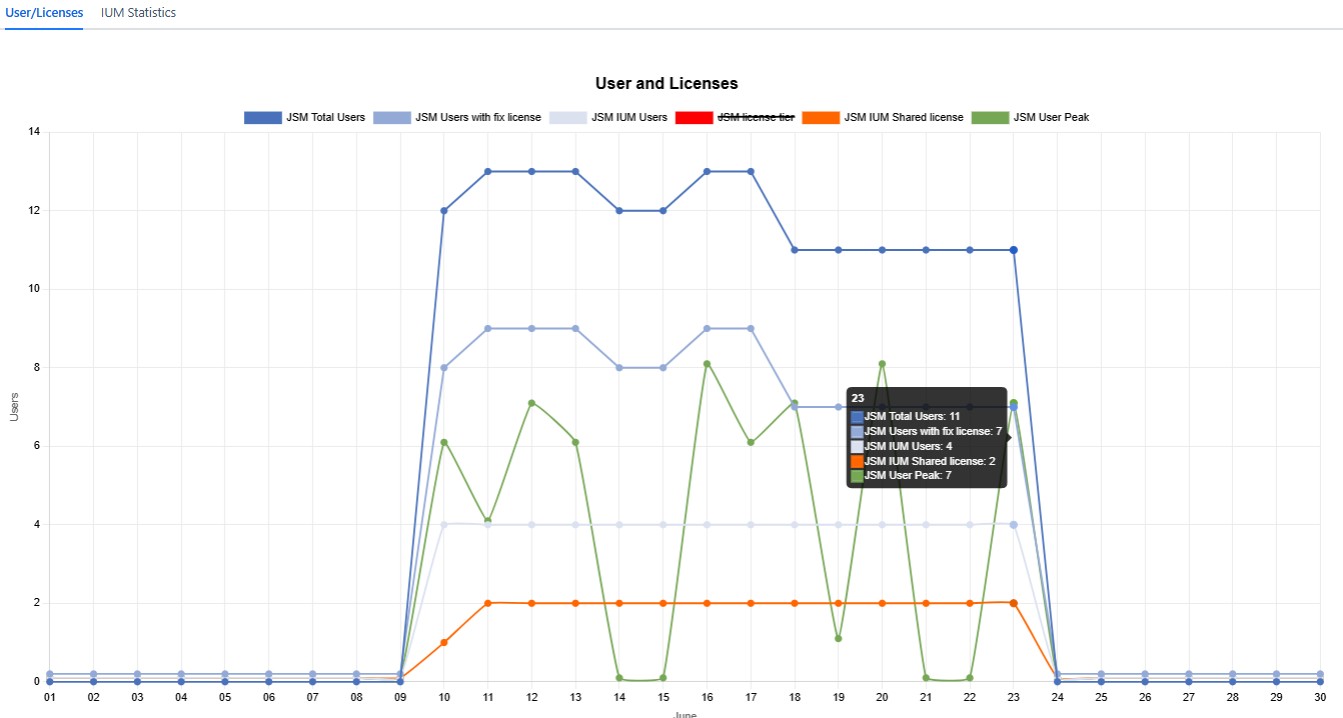Viewport: 1343px width, 718px height.
Task: Select the green User Peak point on June 15
Action: [x=663, y=678]
